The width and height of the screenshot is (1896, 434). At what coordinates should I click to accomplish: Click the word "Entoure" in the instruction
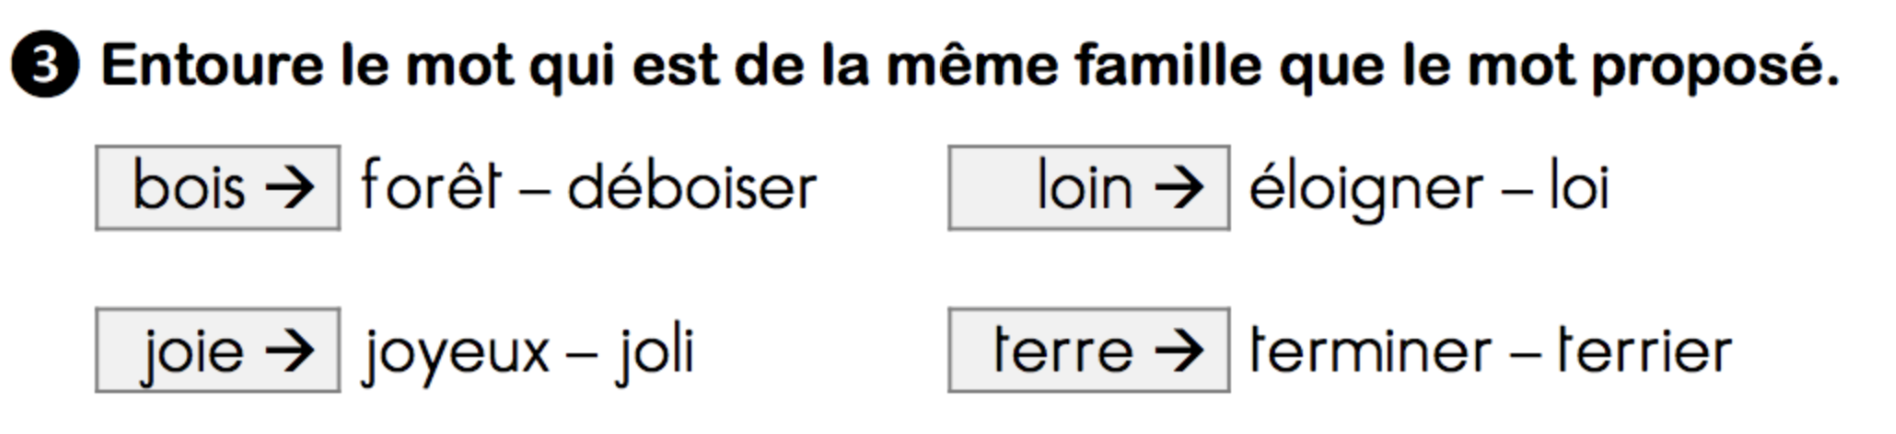213,66
